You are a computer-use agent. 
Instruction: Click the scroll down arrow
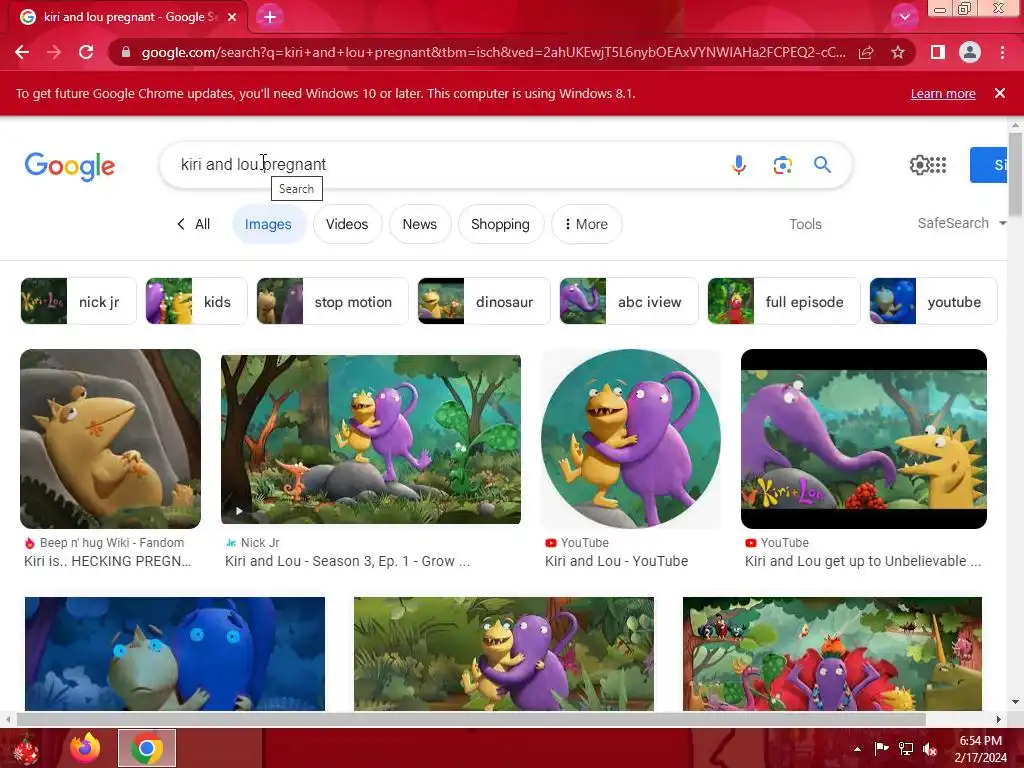click(1015, 702)
